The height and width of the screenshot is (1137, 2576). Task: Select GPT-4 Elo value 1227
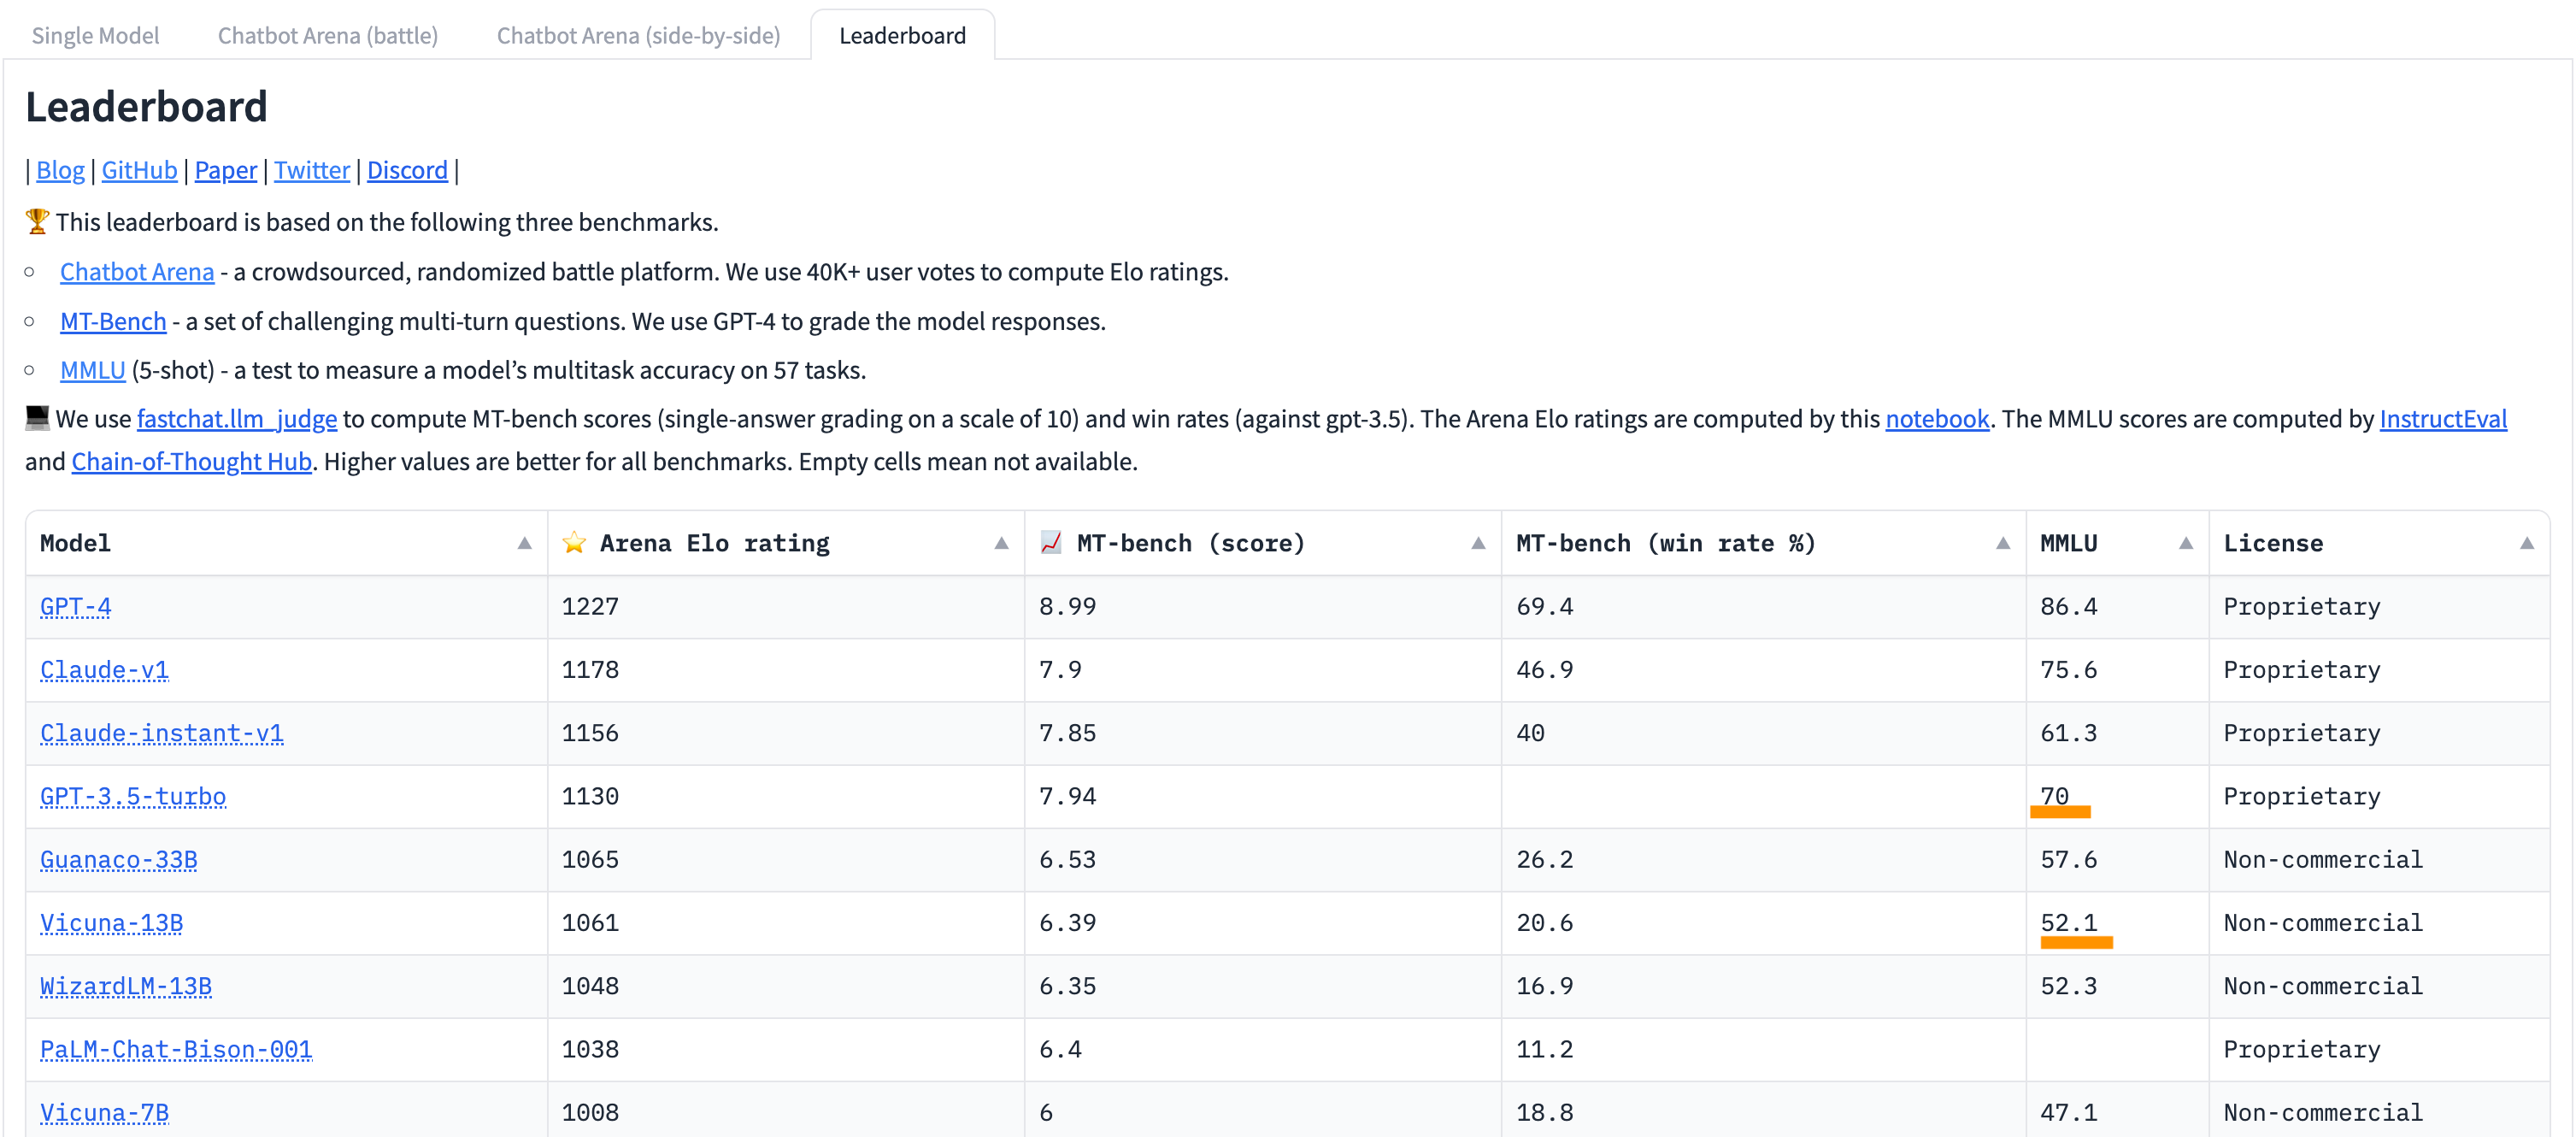[785, 607]
